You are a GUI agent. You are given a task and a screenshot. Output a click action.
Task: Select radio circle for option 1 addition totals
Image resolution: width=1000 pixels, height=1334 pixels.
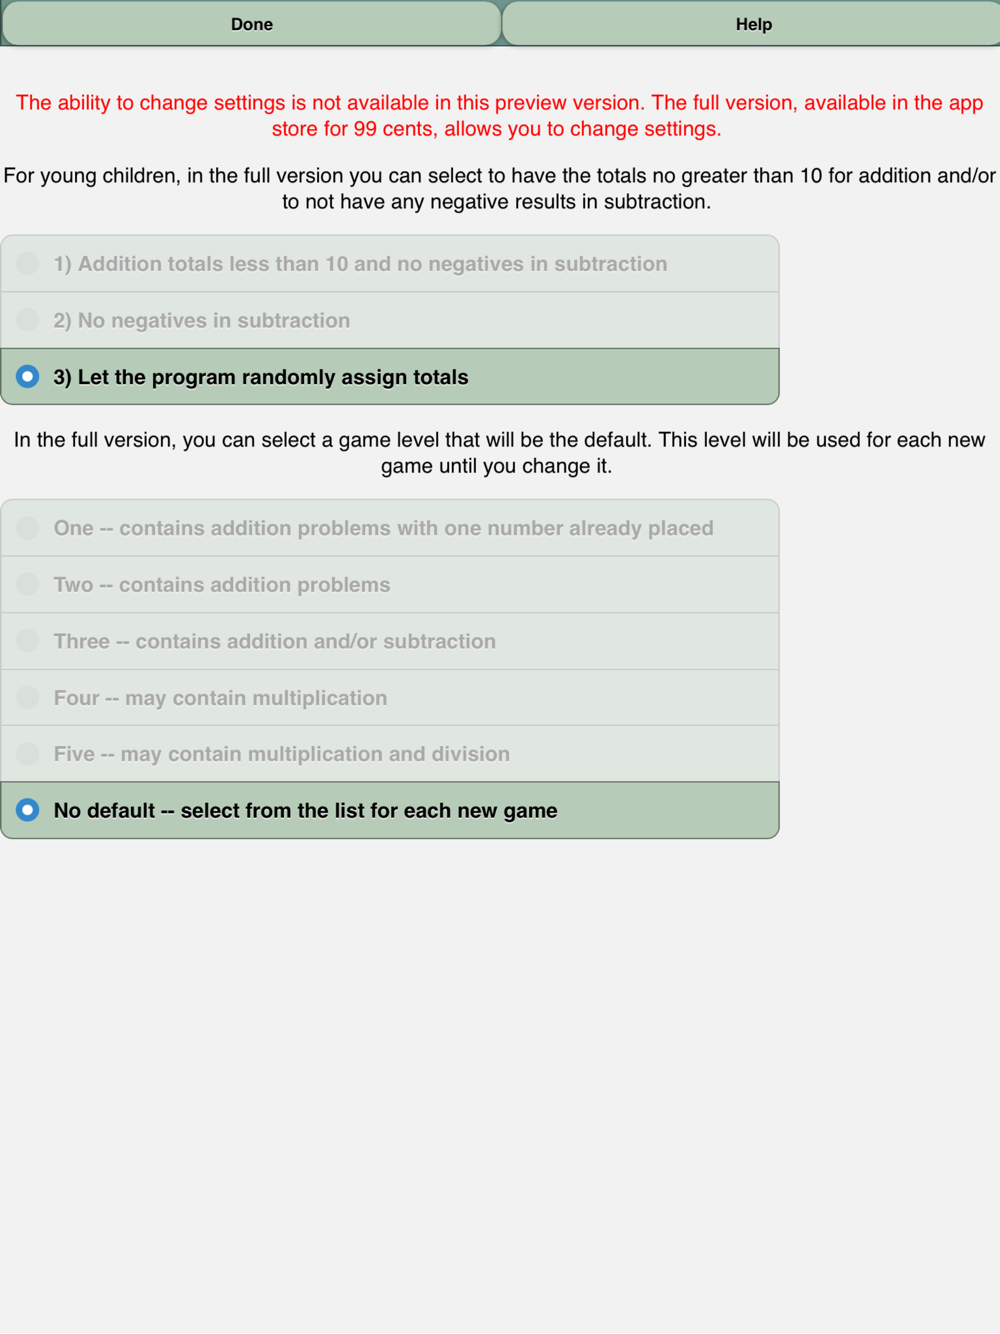tap(28, 263)
